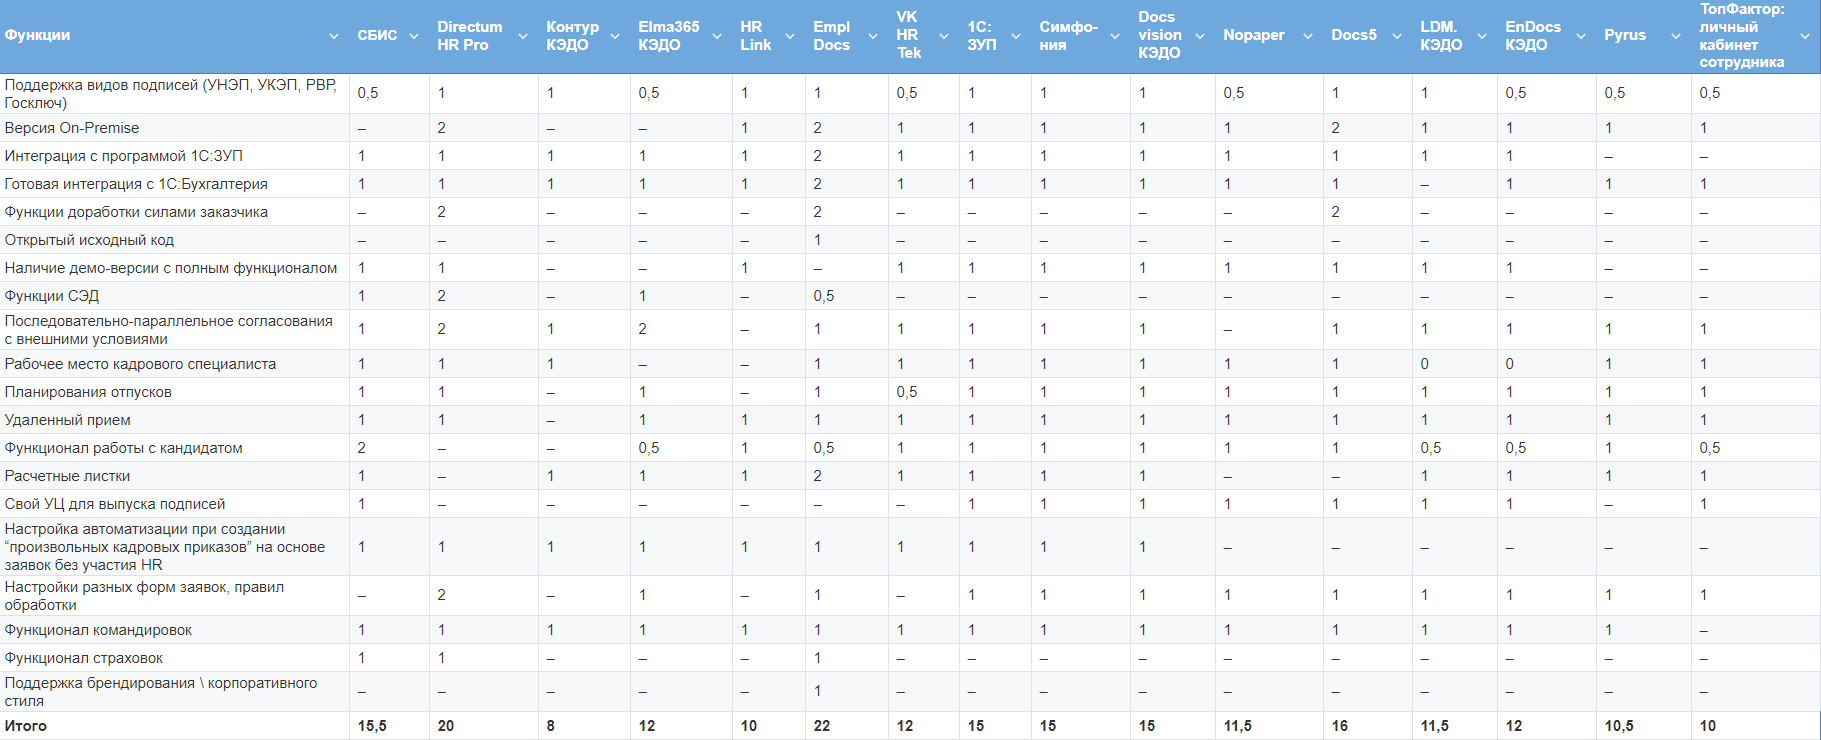Click Directum value 2 in Настройки разных форм заявок
Image resolution: width=1821 pixels, height=740 pixels.
click(442, 595)
